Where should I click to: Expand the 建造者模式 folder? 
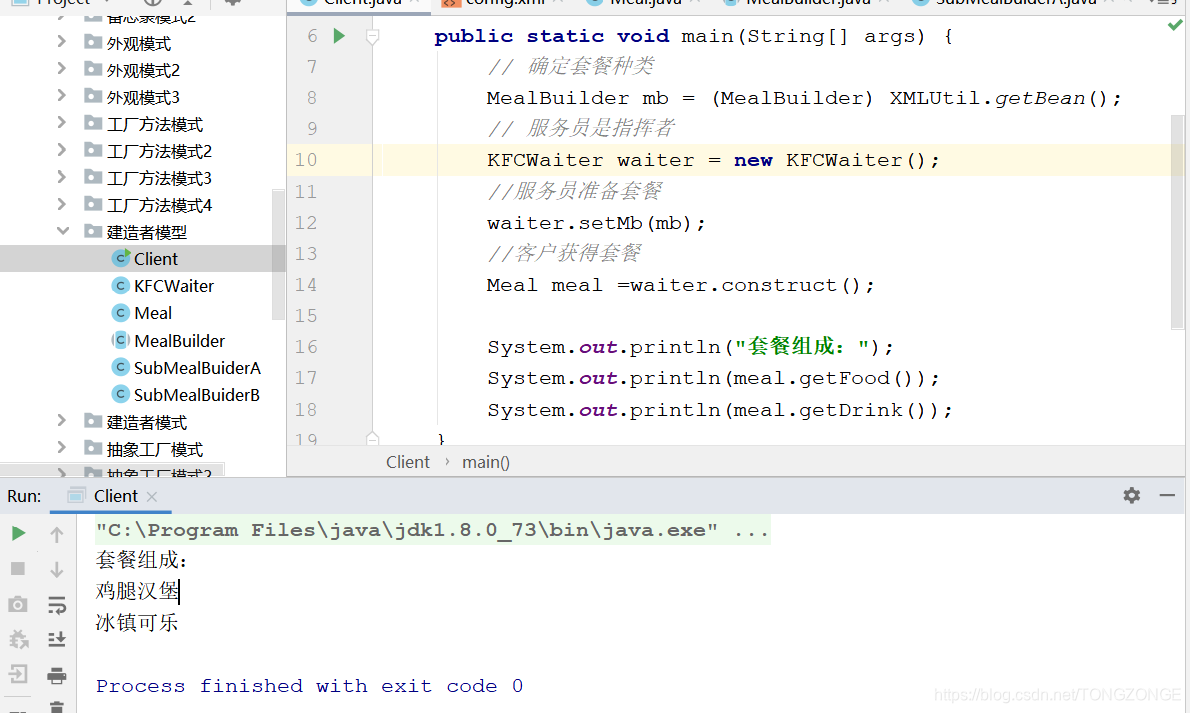[x=62, y=421]
